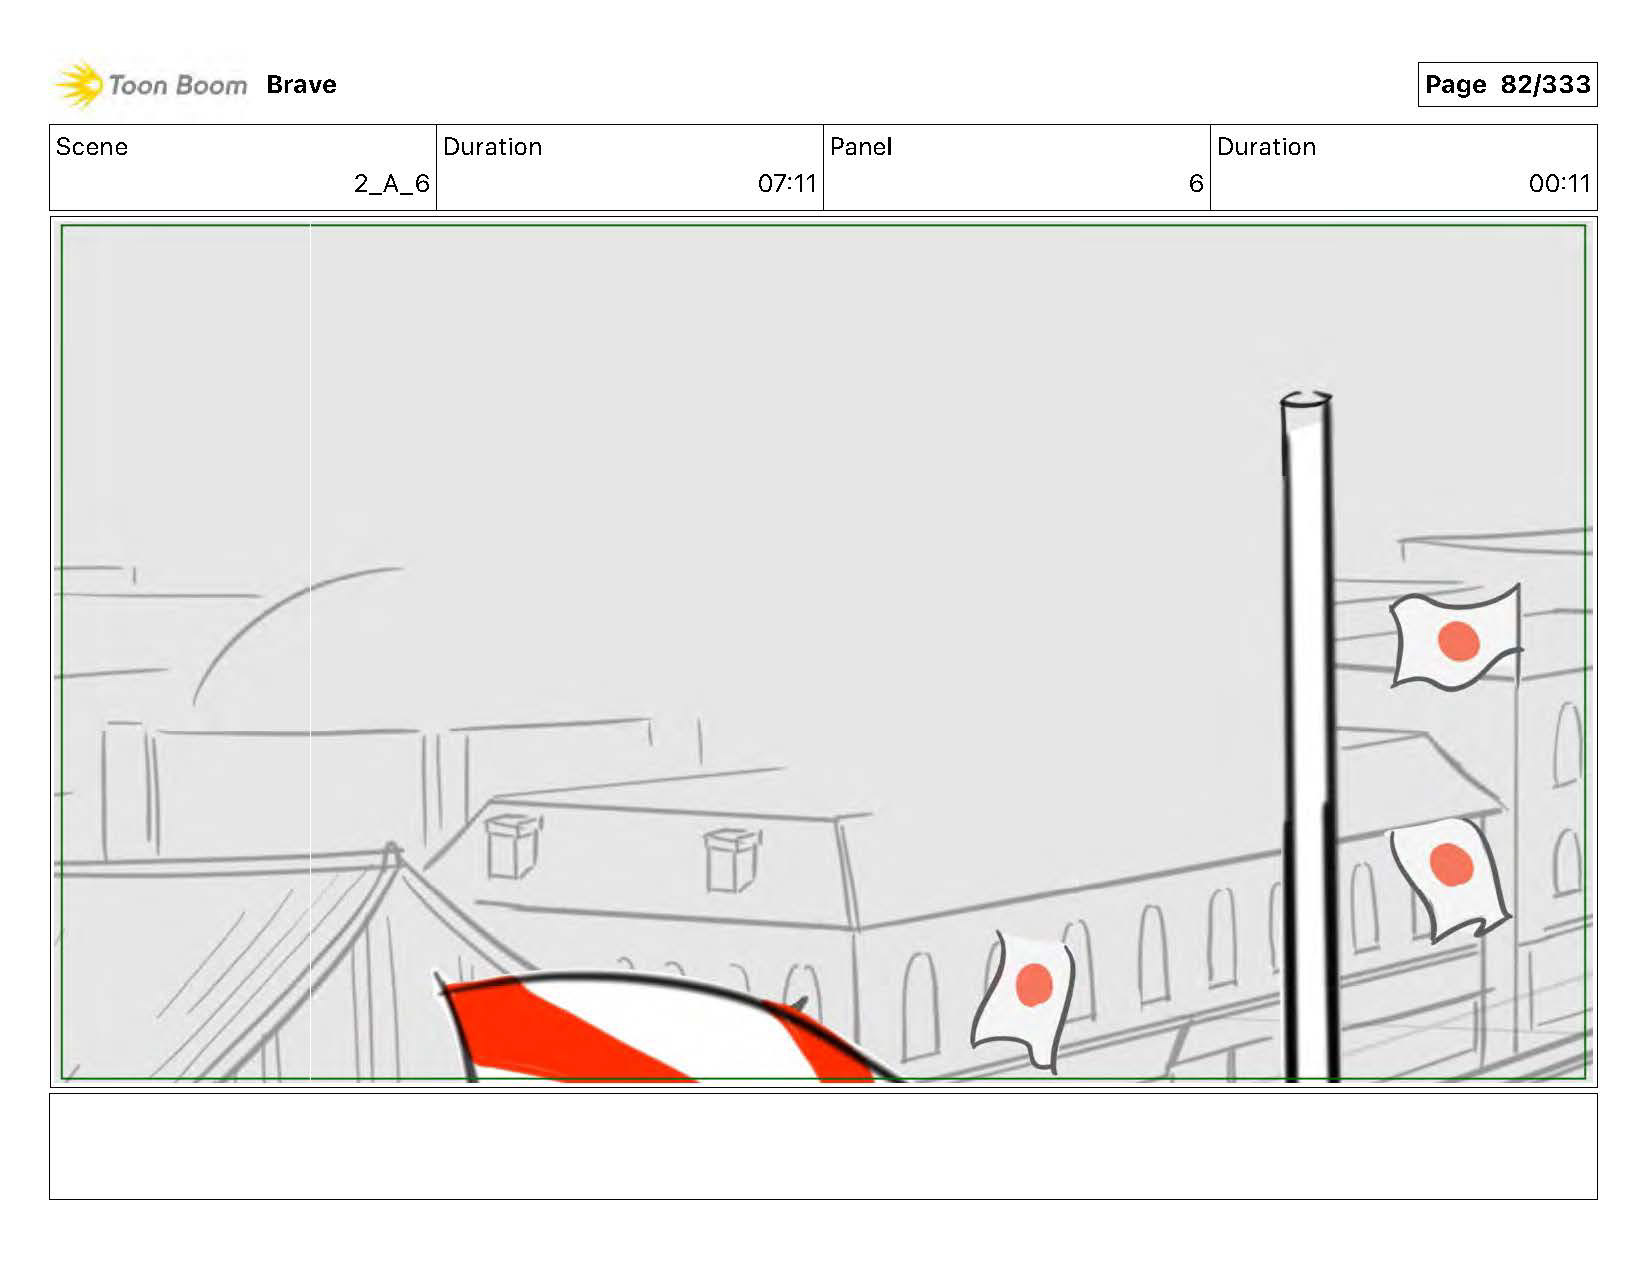
Task: Select panel duration value '00:11'
Action: (x=1559, y=184)
